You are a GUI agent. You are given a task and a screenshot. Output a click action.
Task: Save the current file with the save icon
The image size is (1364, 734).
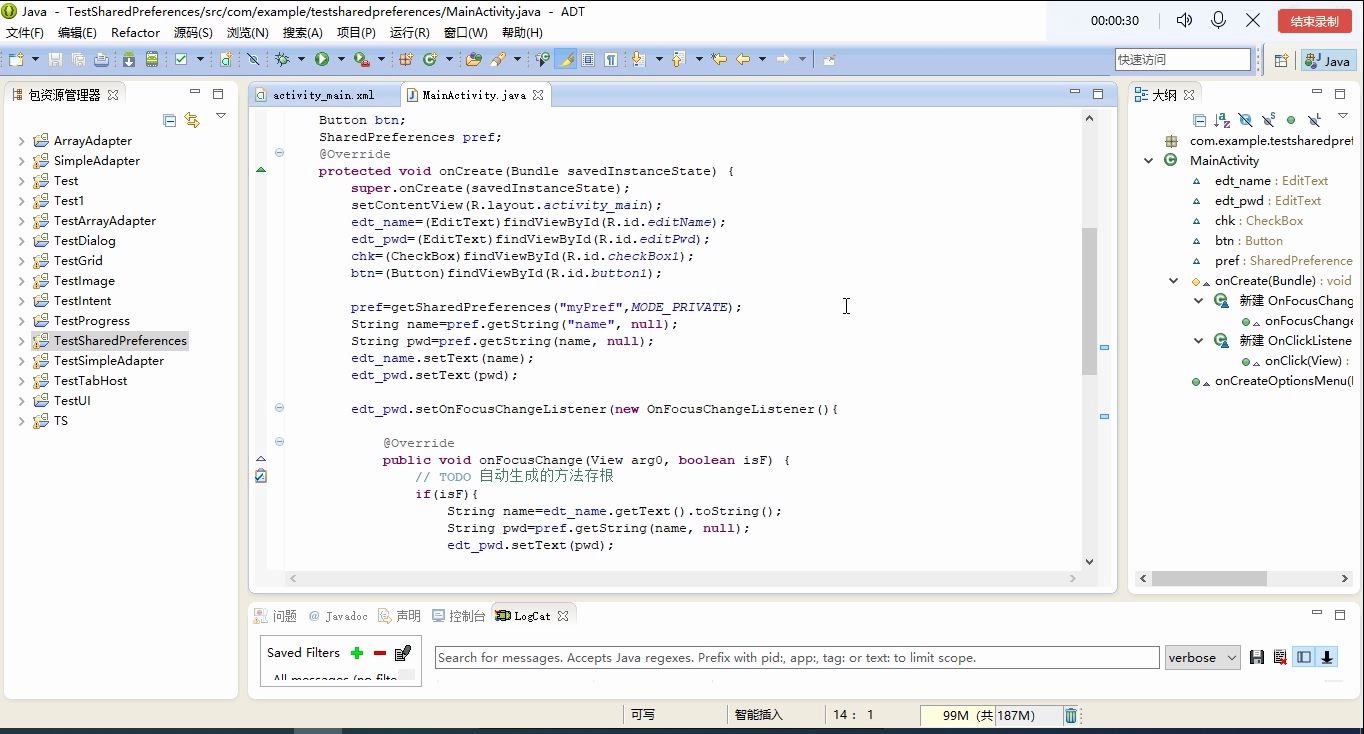[x=55, y=59]
